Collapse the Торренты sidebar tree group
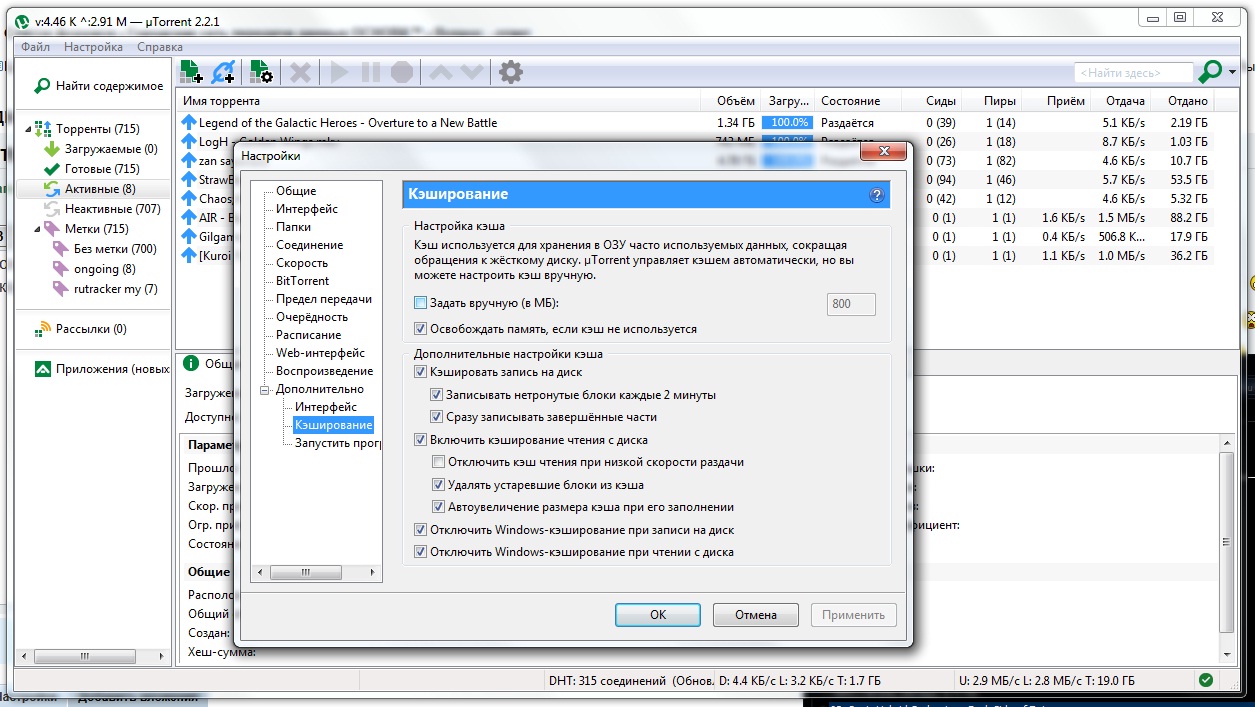 [27, 129]
